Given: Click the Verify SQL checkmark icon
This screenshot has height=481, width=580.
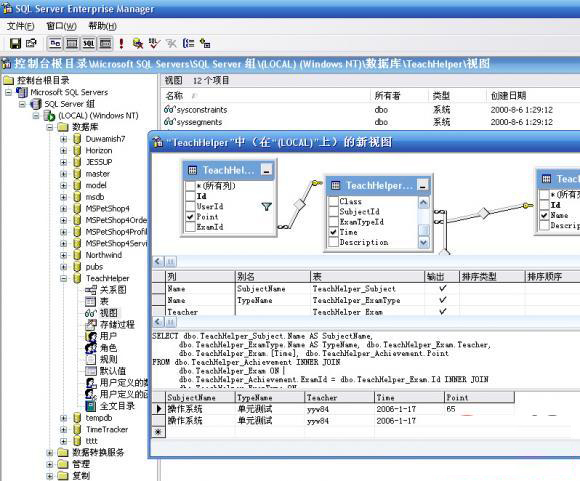Looking at the screenshot, I should pyautogui.click(x=154, y=44).
